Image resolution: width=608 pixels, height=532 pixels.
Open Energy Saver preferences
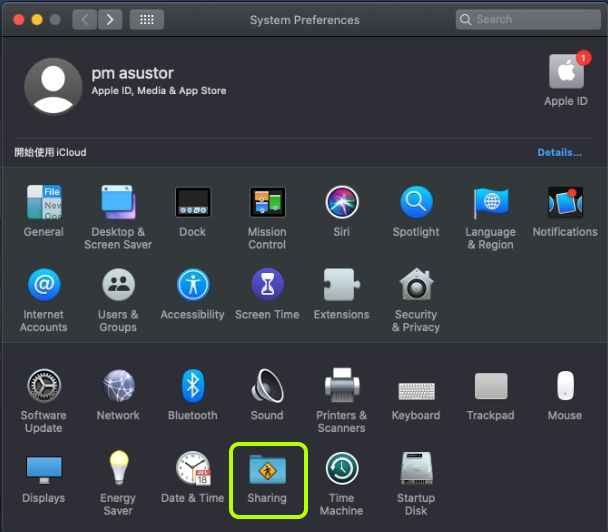click(118, 468)
